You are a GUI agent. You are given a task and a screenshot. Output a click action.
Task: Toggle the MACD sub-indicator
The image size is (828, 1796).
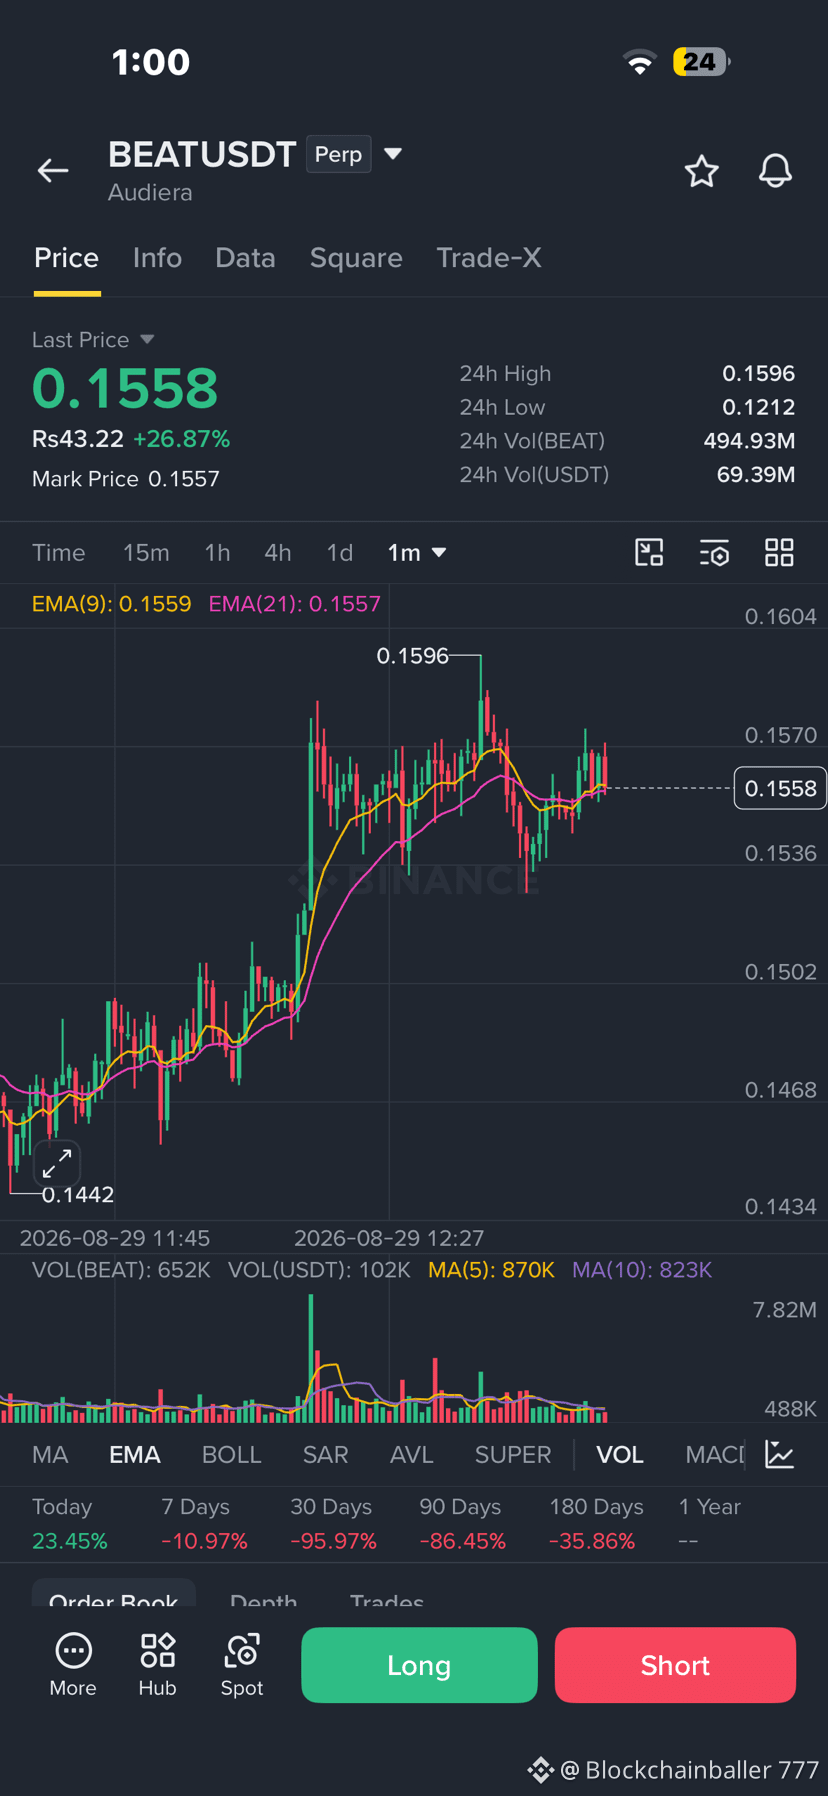(x=715, y=1454)
